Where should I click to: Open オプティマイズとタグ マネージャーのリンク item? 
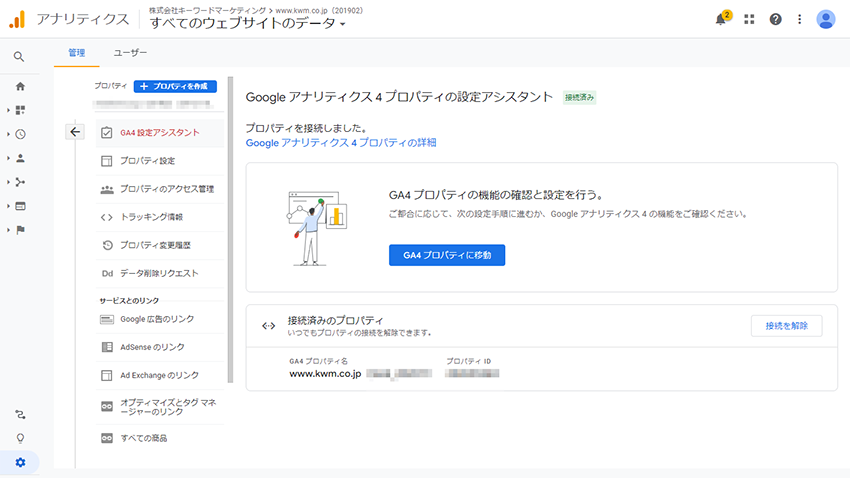click(159, 407)
